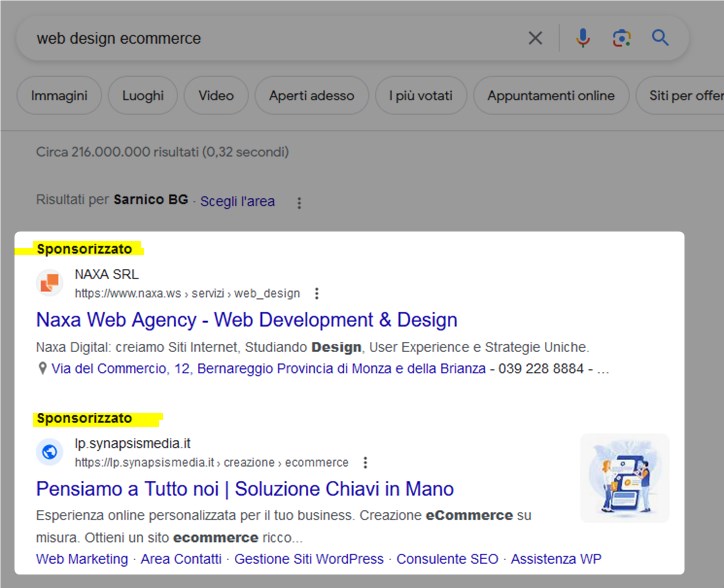Click the phone number 039 228 8884
Viewport: 724px width, 588px height.
[x=541, y=369]
